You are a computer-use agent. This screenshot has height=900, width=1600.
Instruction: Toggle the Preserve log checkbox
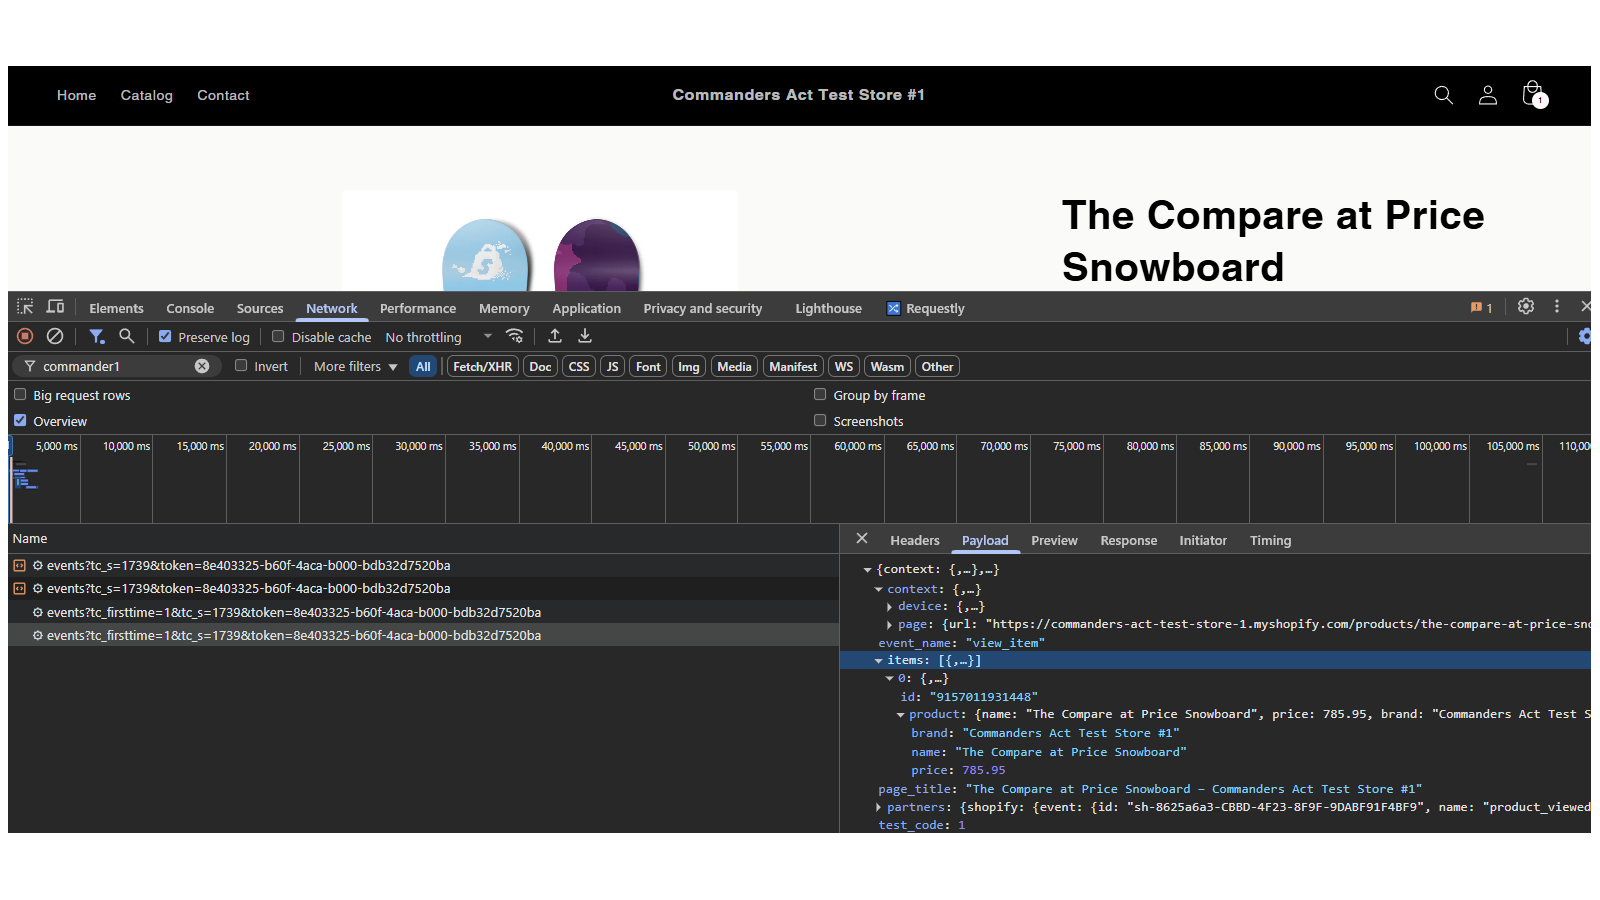[x=165, y=337]
